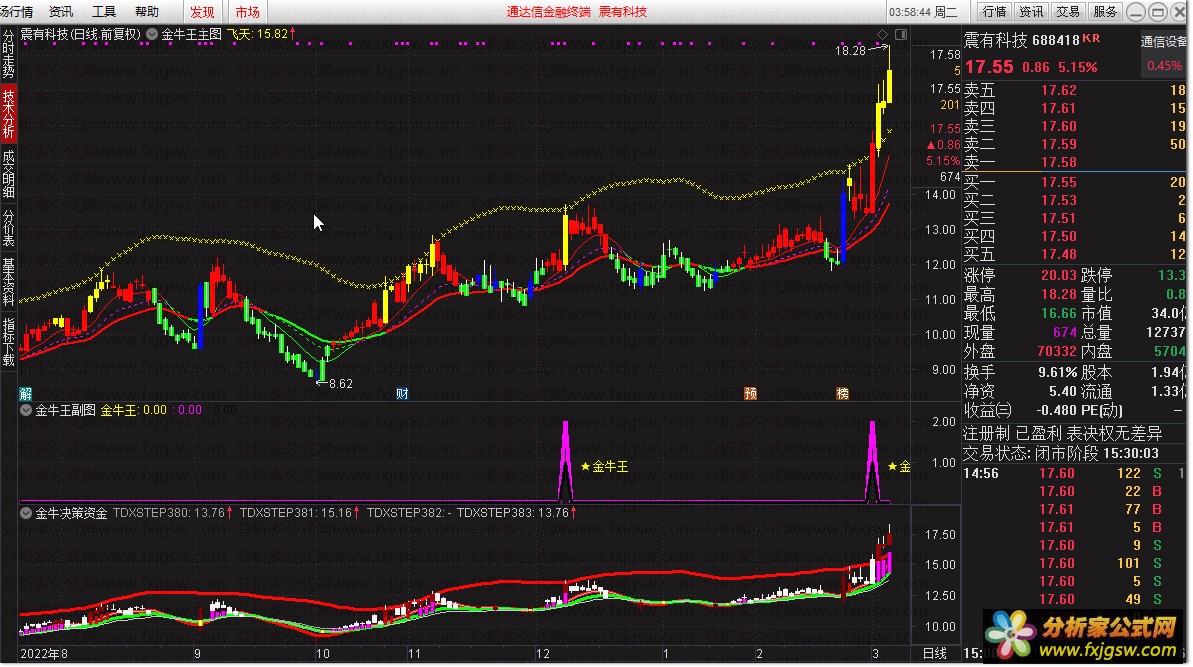The width and height of the screenshot is (1193, 667).
Task: Click the 预 marker on the timeline
Action: click(750, 394)
